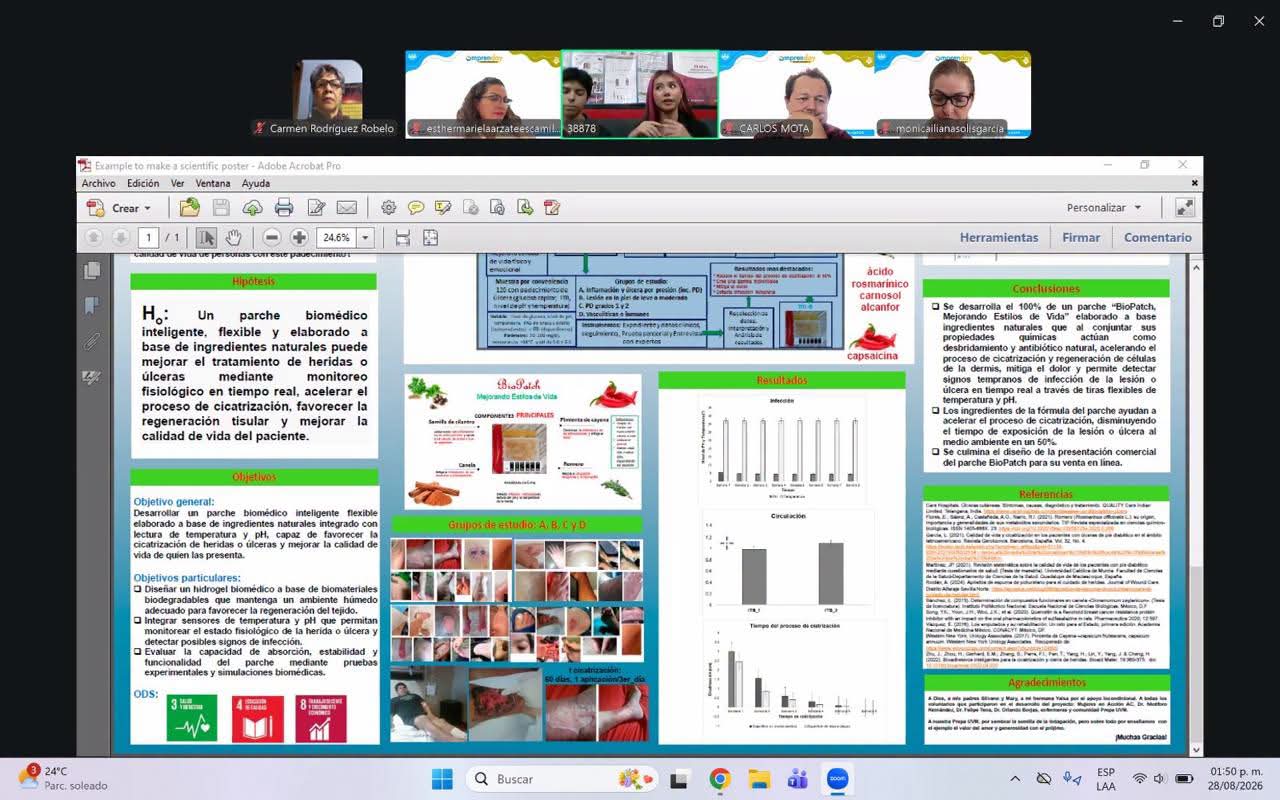This screenshot has width=1280, height=800.
Task: Select participant 38878's video thumbnail
Action: tap(639, 94)
